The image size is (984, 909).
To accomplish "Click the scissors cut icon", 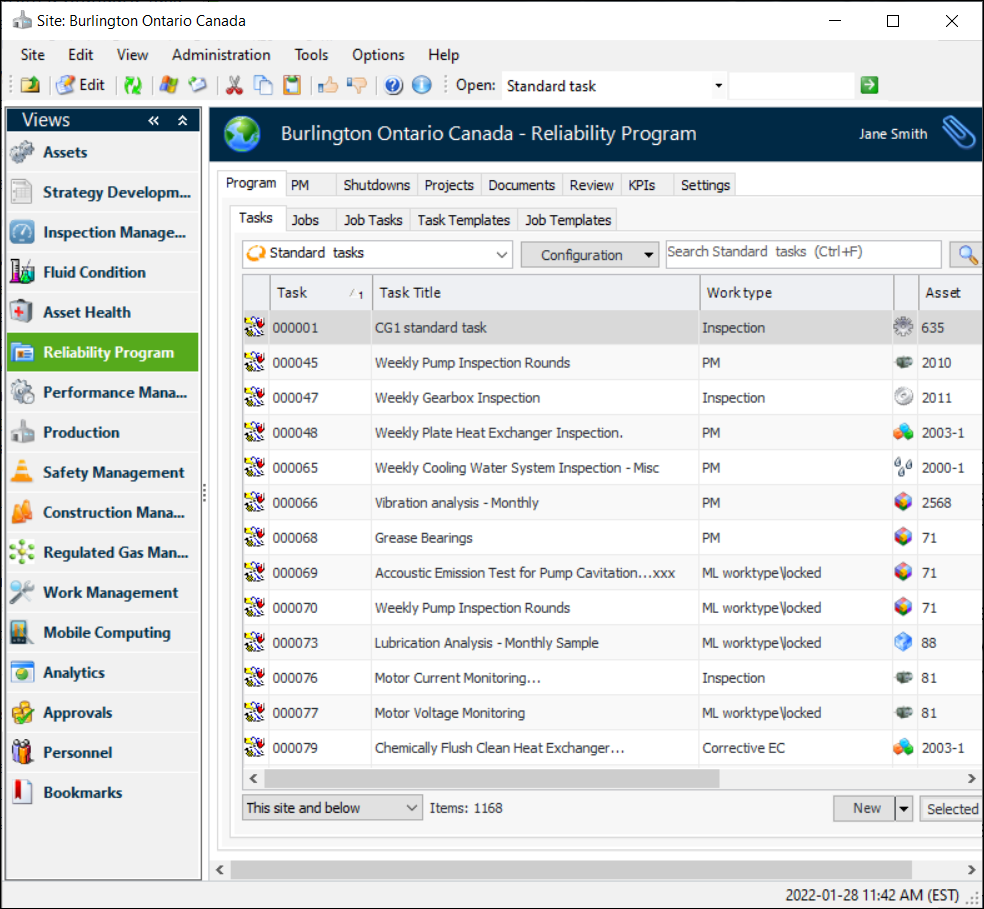I will (x=234, y=86).
